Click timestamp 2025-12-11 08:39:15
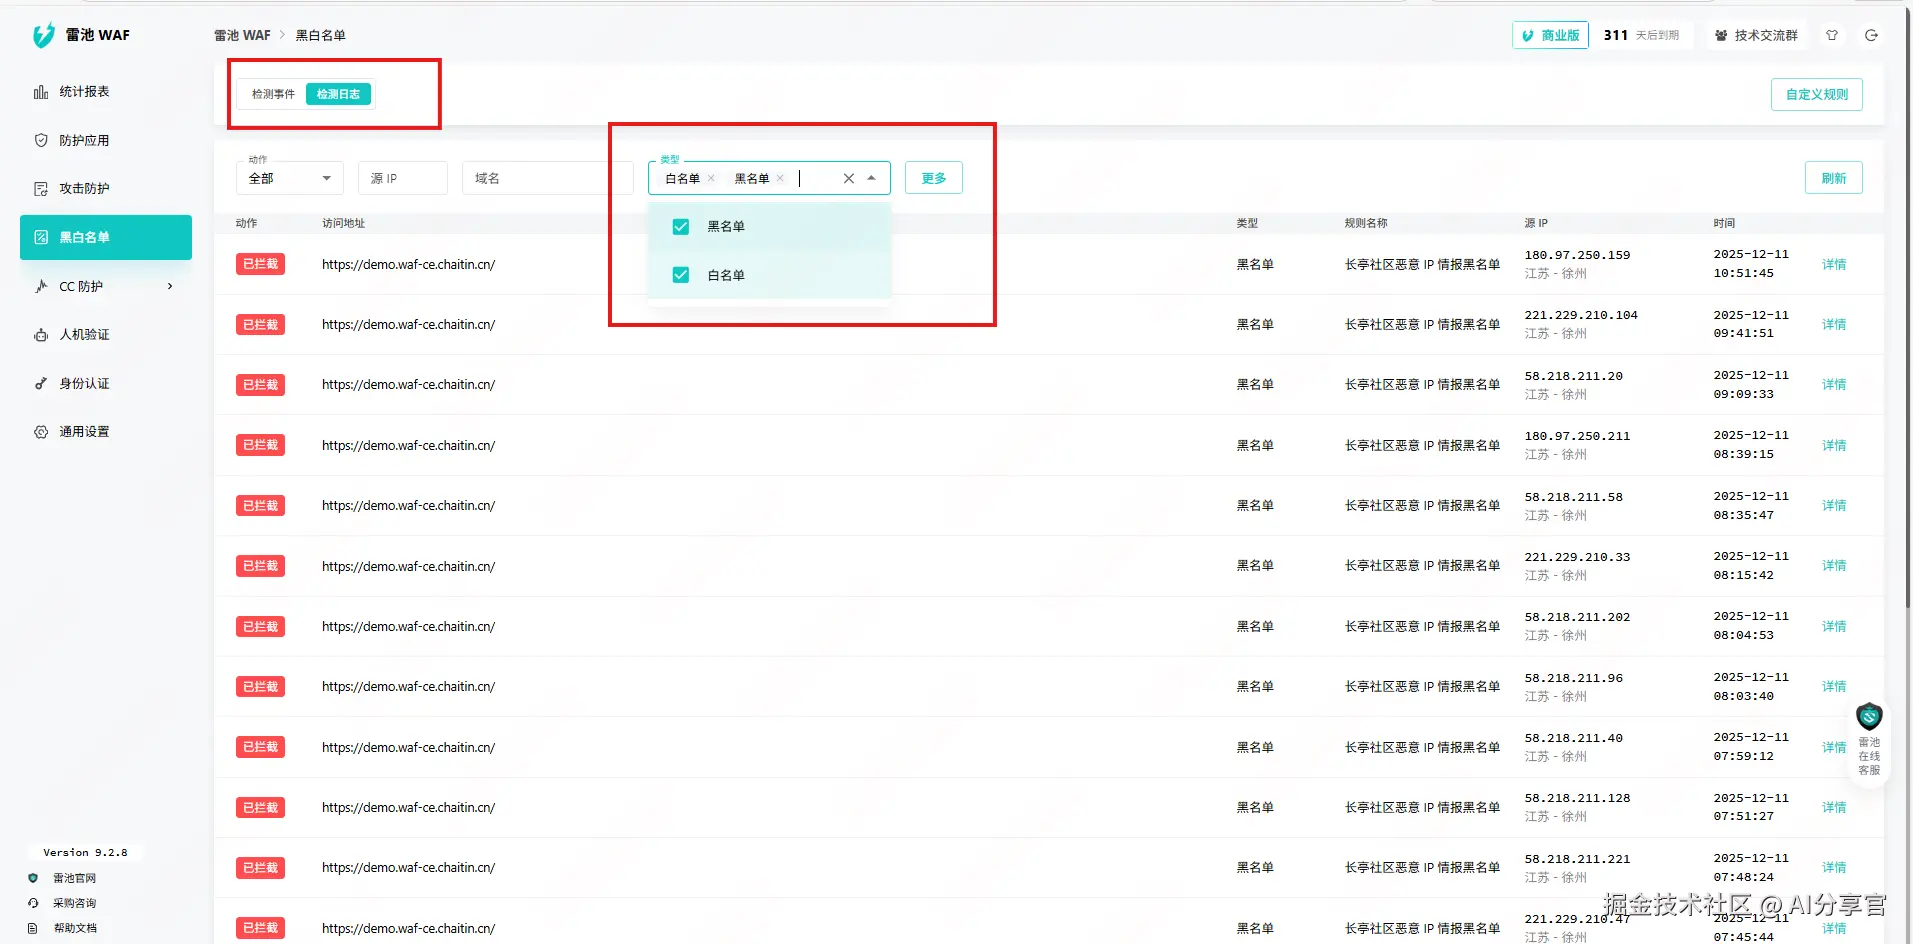This screenshot has width=1913, height=944. (x=1750, y=445)
